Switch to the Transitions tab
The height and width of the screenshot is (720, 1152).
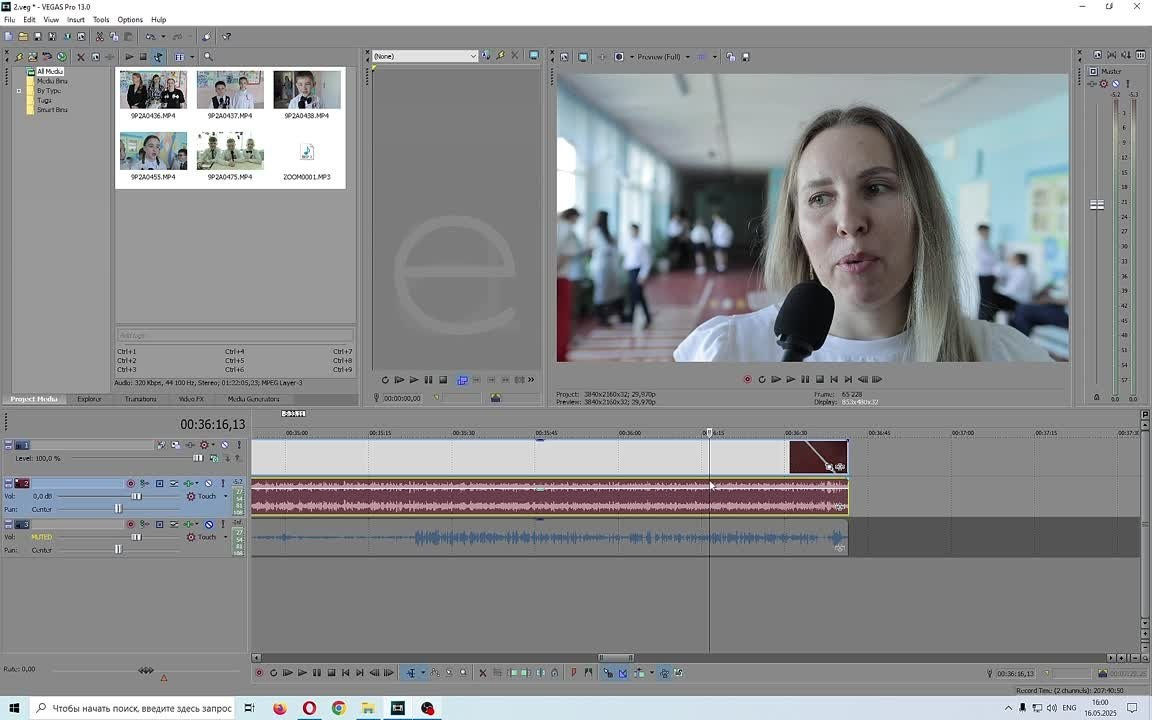140,399
